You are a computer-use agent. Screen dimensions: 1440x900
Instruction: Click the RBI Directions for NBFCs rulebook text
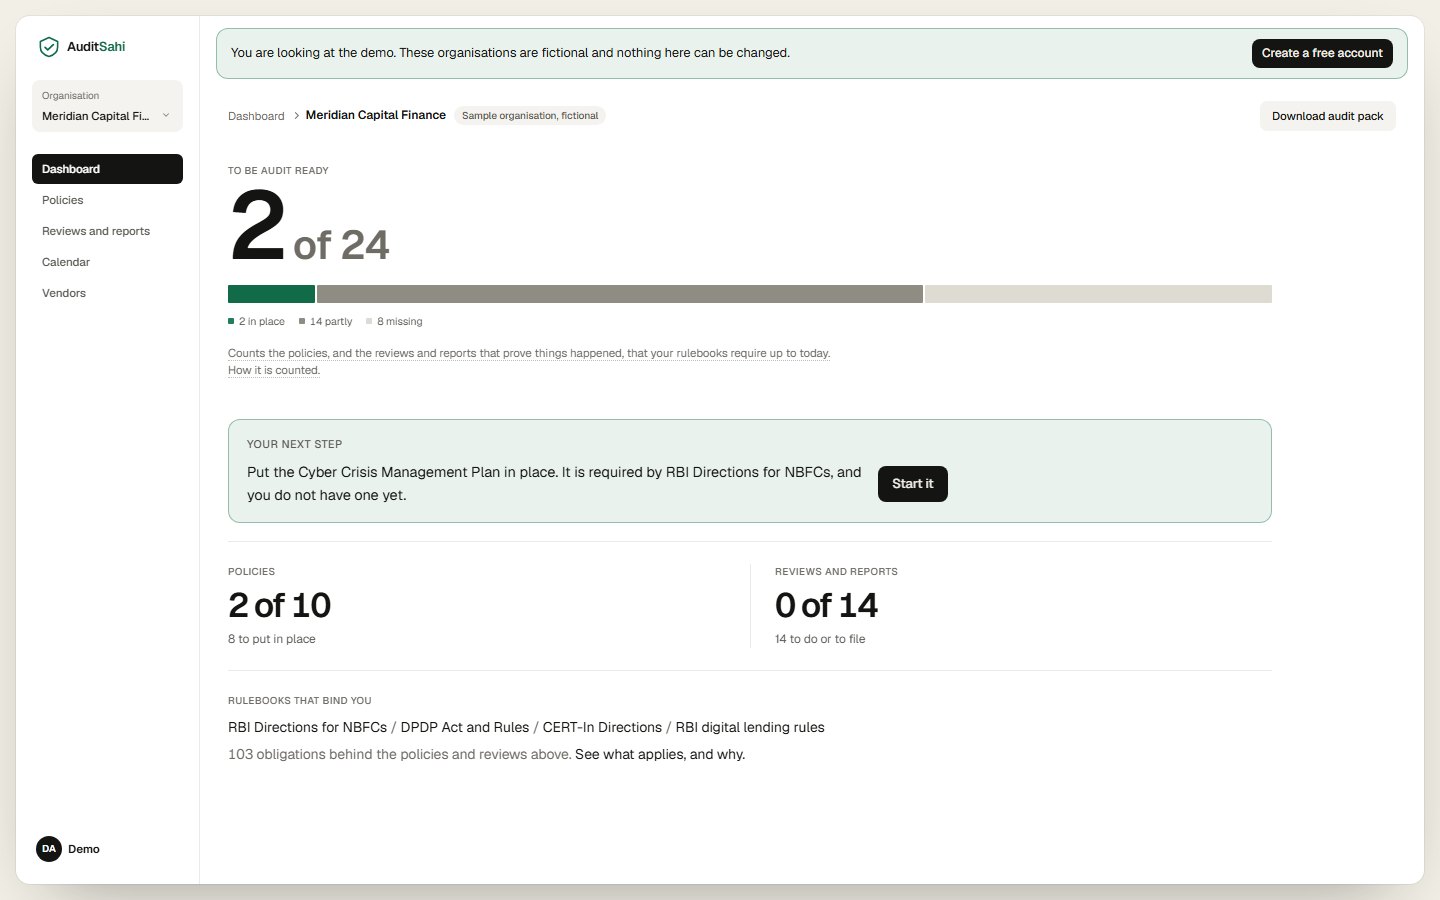click(307, 727)
